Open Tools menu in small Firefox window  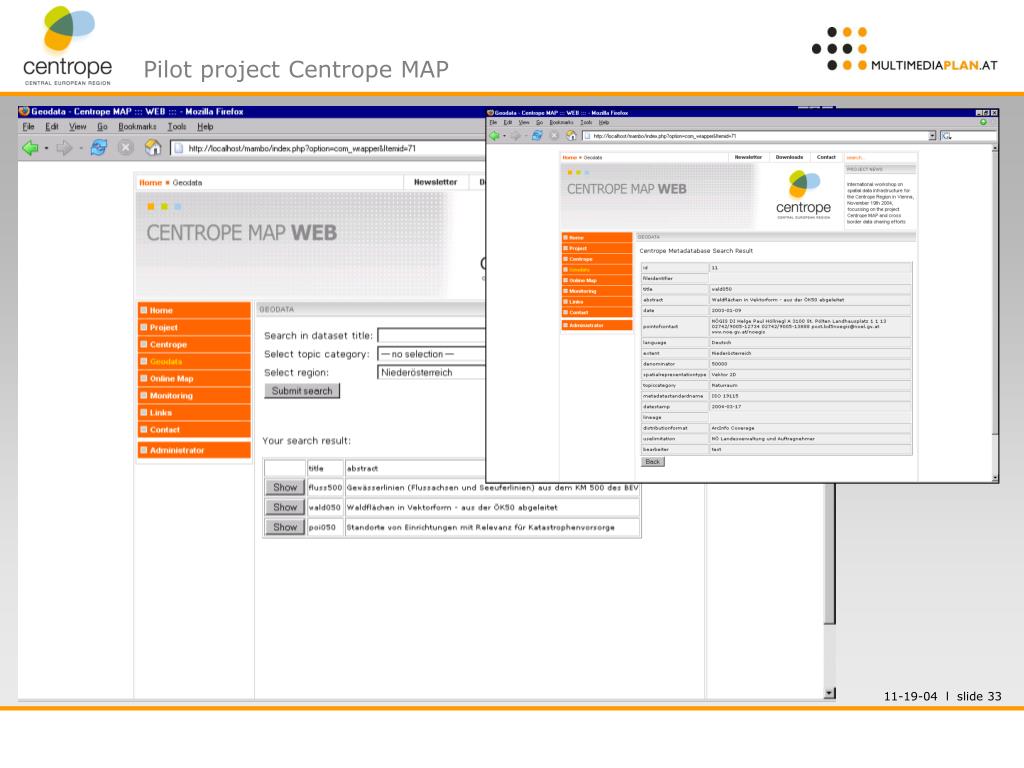[586, 122]
